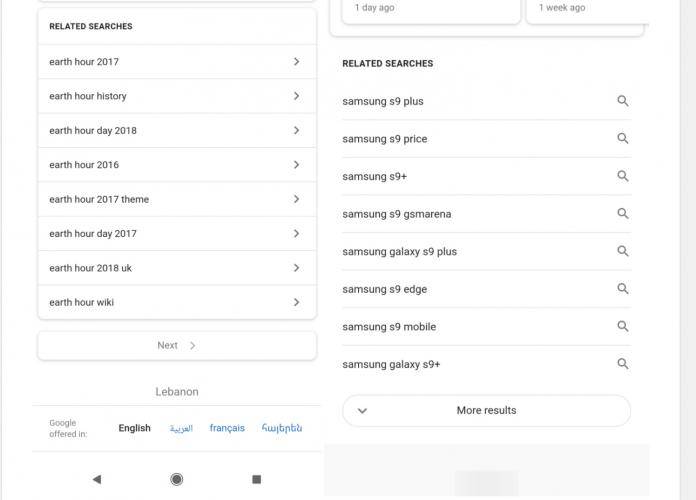This screenshot has width=696, height=500.
Task: Click search icon beside samsung s9 mobile
Action: (623, 326)
